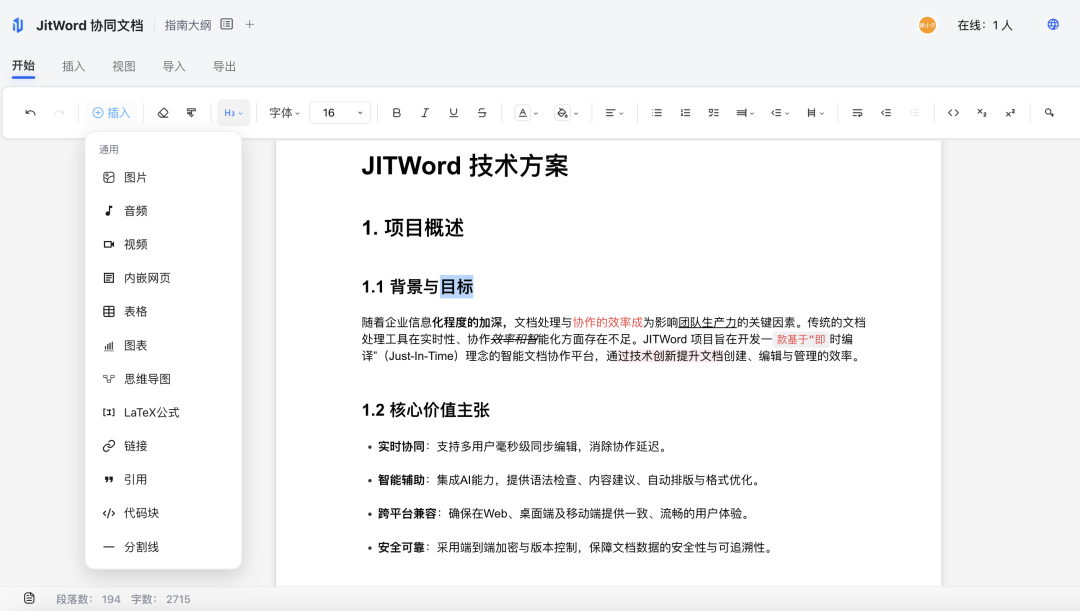Open the search tool in the toolbar
This screenshot has width=1080, height=611.
[1047, 112]
